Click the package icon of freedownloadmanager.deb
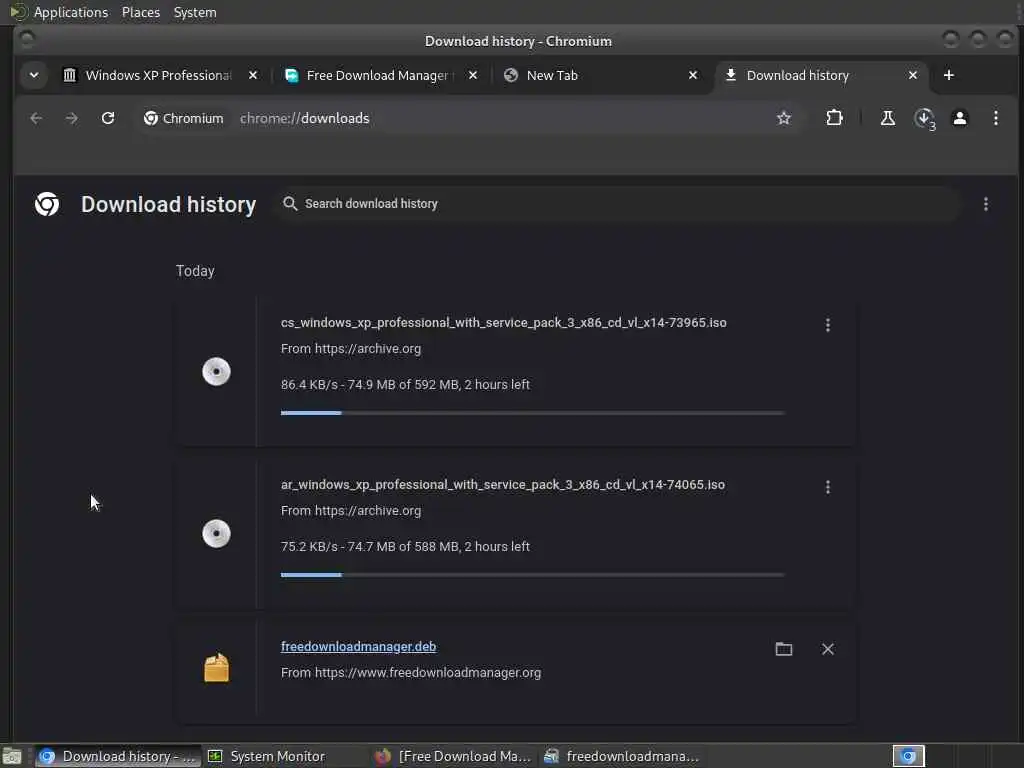The width and height of the screenshot is (1024, 768). (216, 667)
